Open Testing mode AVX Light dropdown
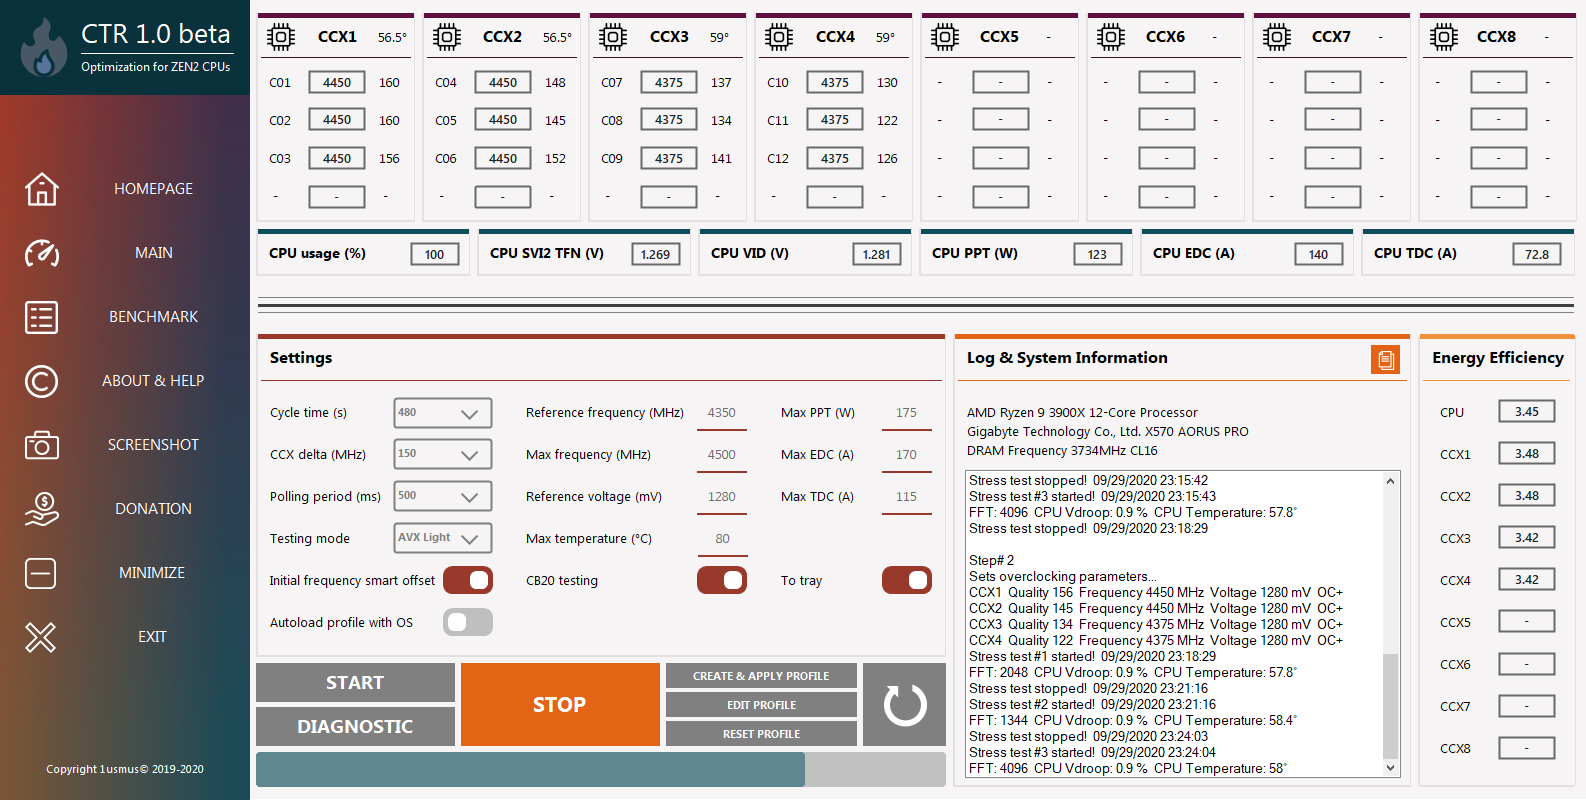 point(443,538)
